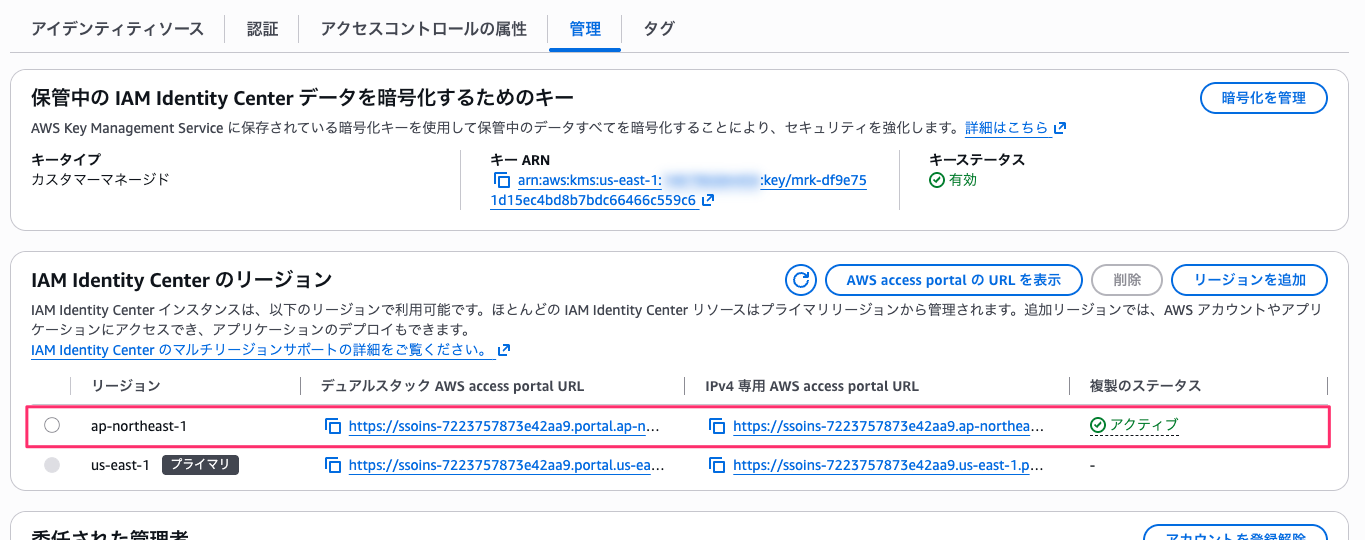
Task: Open the アクセスコントロールの属性 tab
Action: (424, 29)
